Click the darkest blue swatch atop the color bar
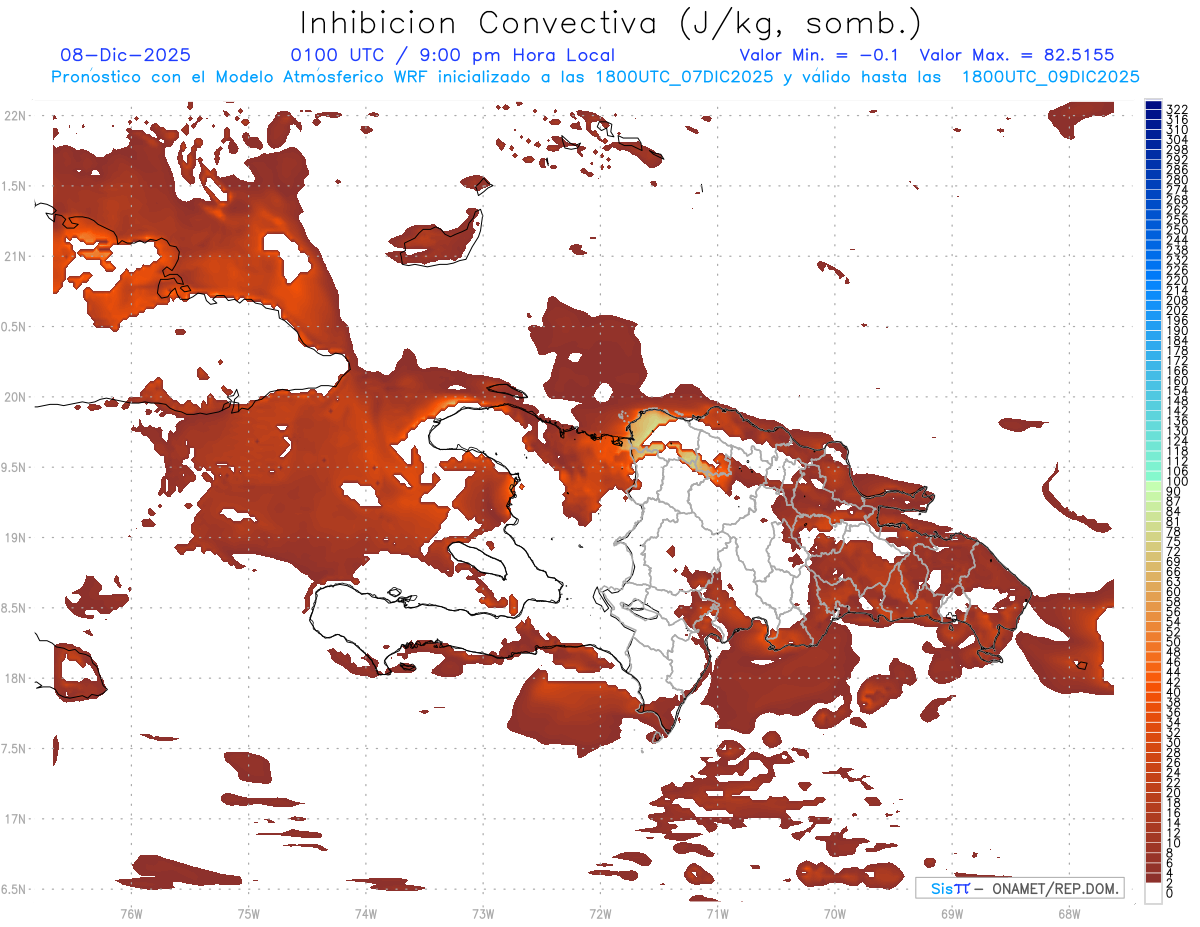 (1153, 105)
